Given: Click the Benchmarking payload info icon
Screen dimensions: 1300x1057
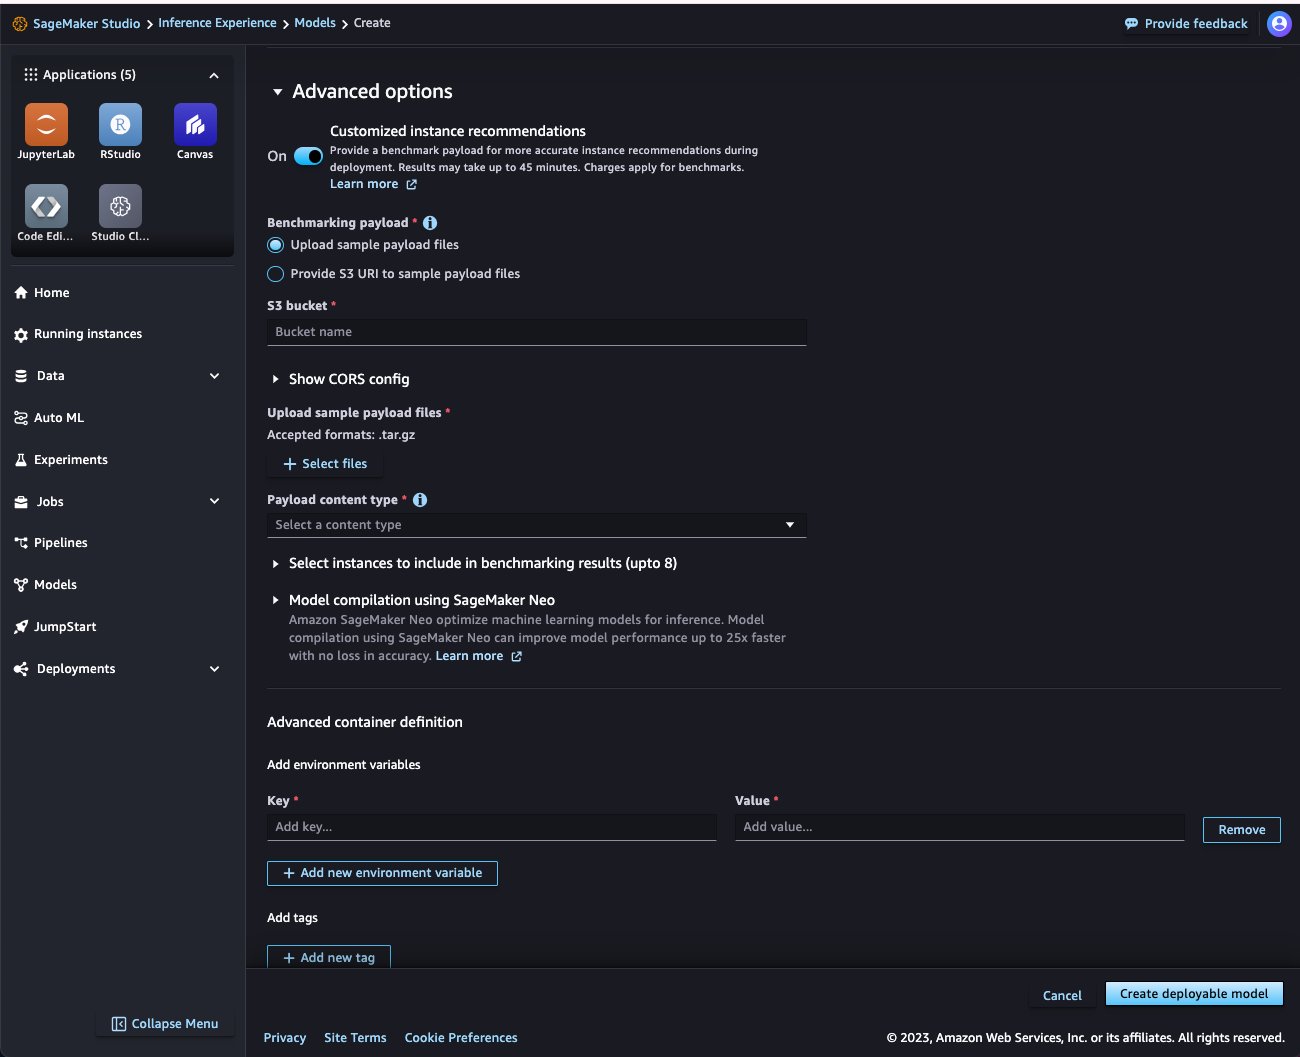Looking at the screenshot, I should pos(430,223).
